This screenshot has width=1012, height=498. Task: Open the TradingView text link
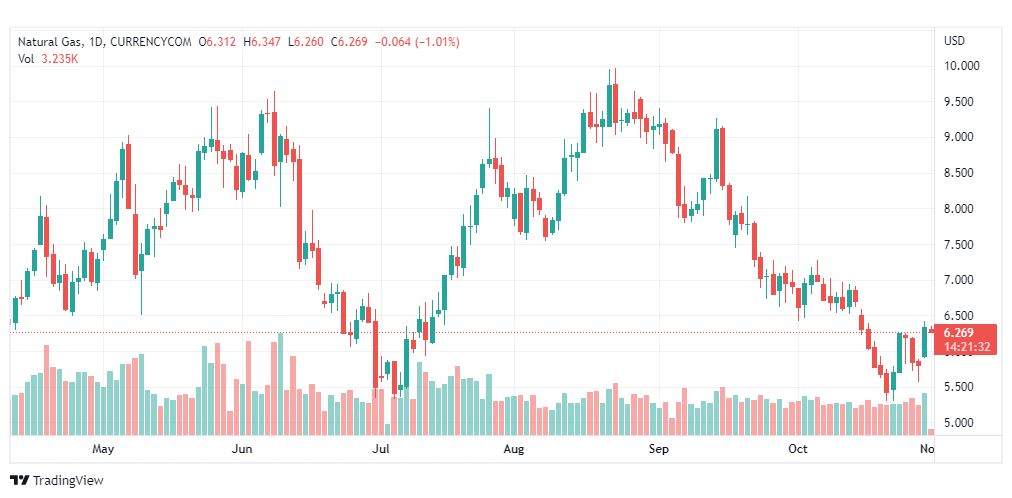coord(67,480)
